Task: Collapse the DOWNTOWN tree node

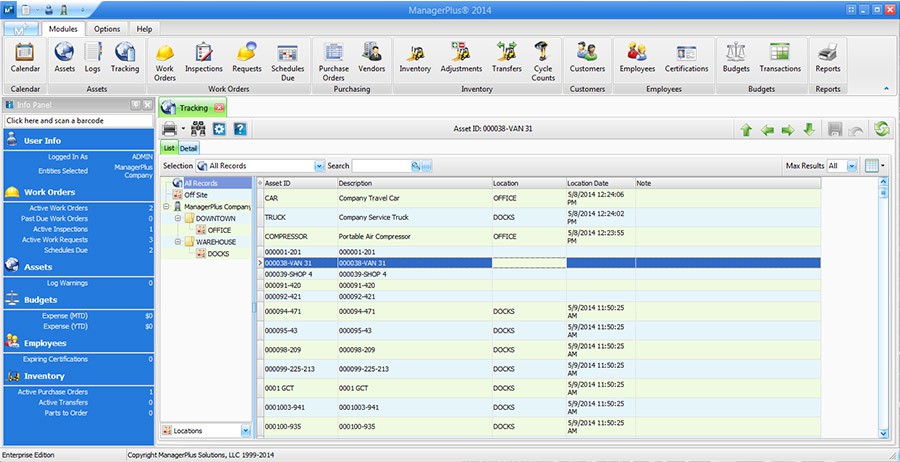Action: 177,219
